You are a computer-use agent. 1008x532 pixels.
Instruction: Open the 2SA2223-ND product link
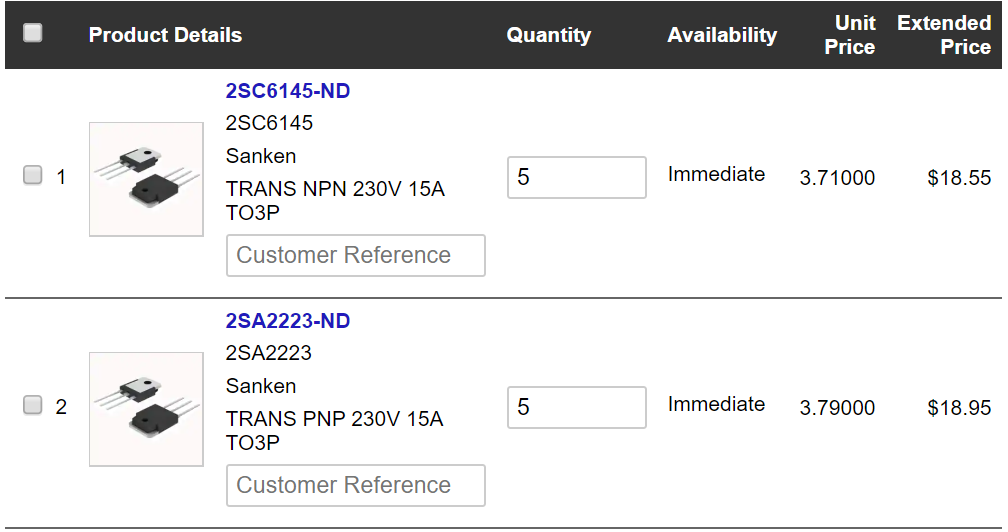tap(287, 321)
